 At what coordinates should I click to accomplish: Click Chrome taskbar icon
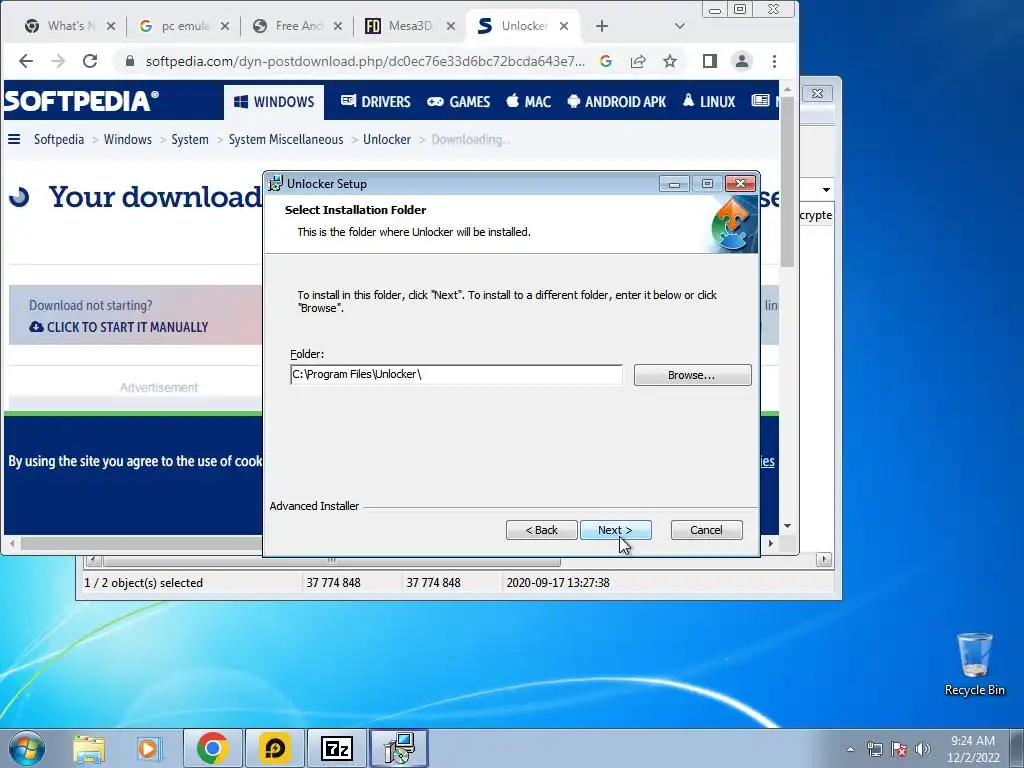[212, 748]
